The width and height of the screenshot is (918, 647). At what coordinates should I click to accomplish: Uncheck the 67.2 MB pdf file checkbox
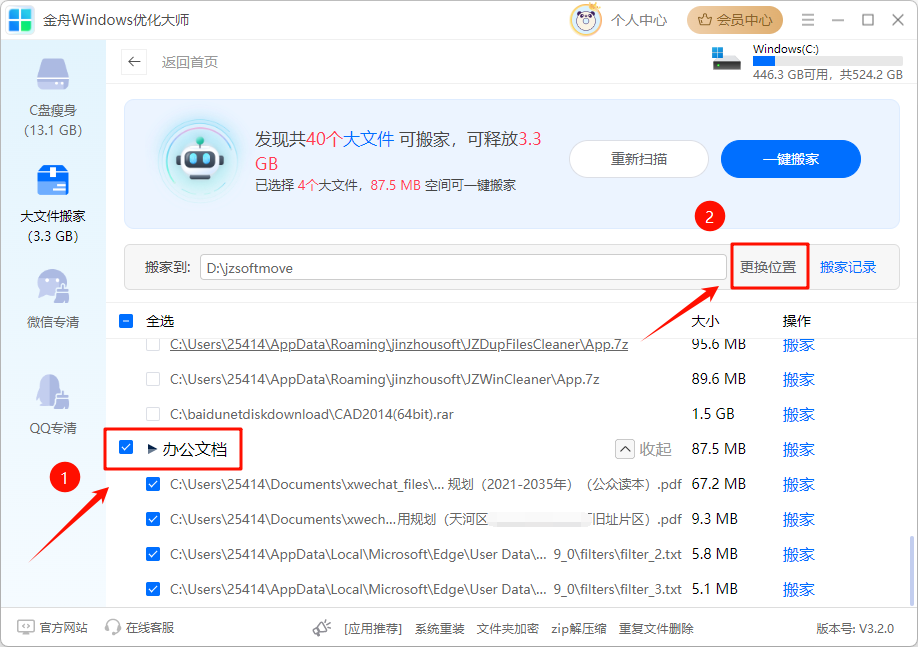click(153, 484)
